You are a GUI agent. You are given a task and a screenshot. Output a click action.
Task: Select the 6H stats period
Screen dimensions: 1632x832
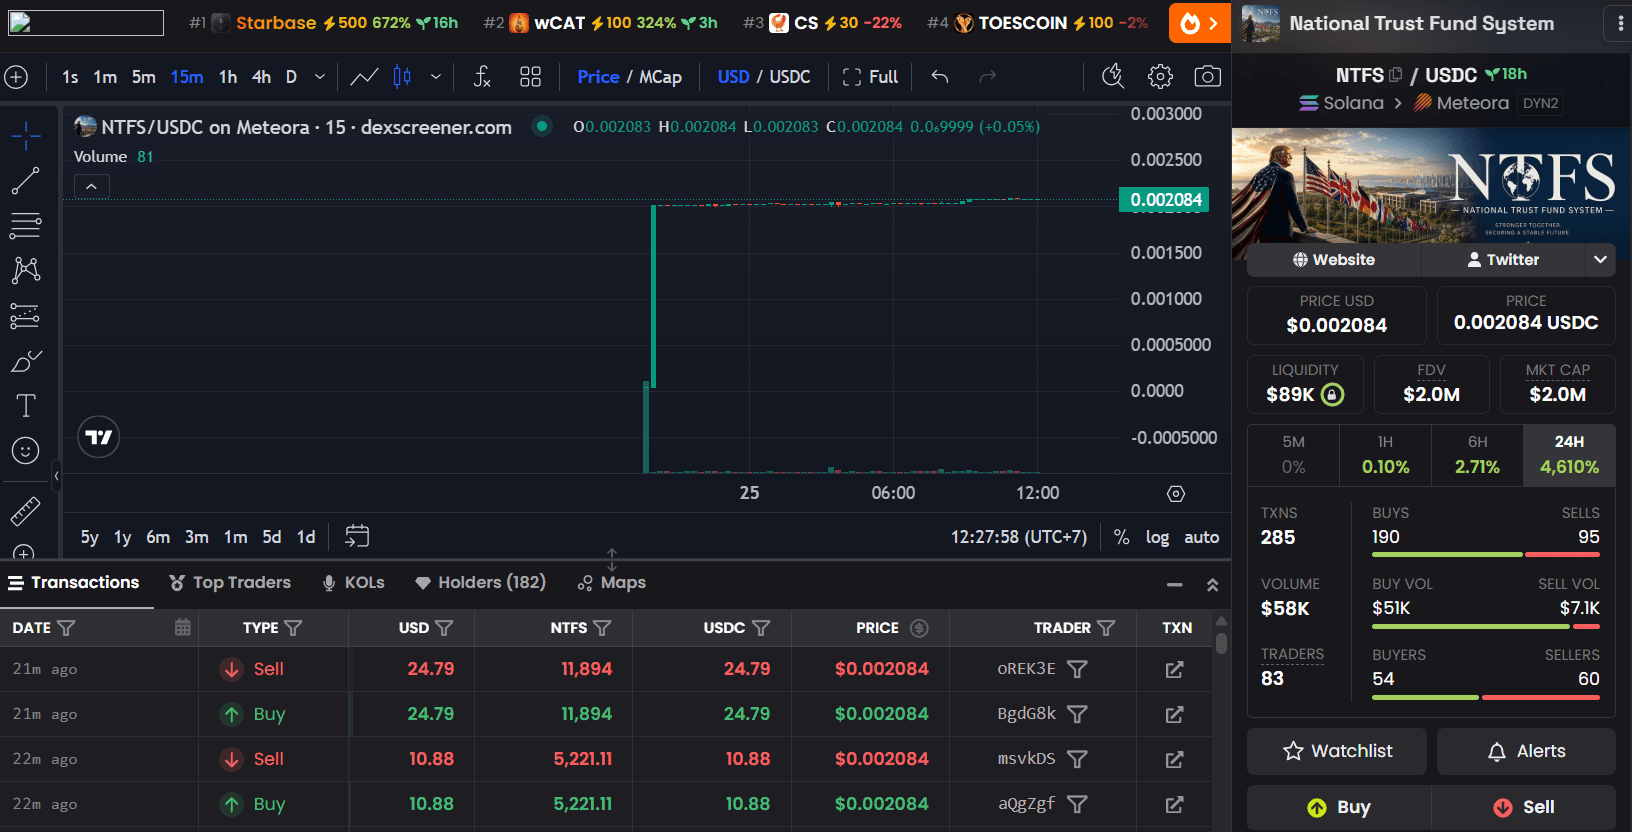click(1477, 455)
